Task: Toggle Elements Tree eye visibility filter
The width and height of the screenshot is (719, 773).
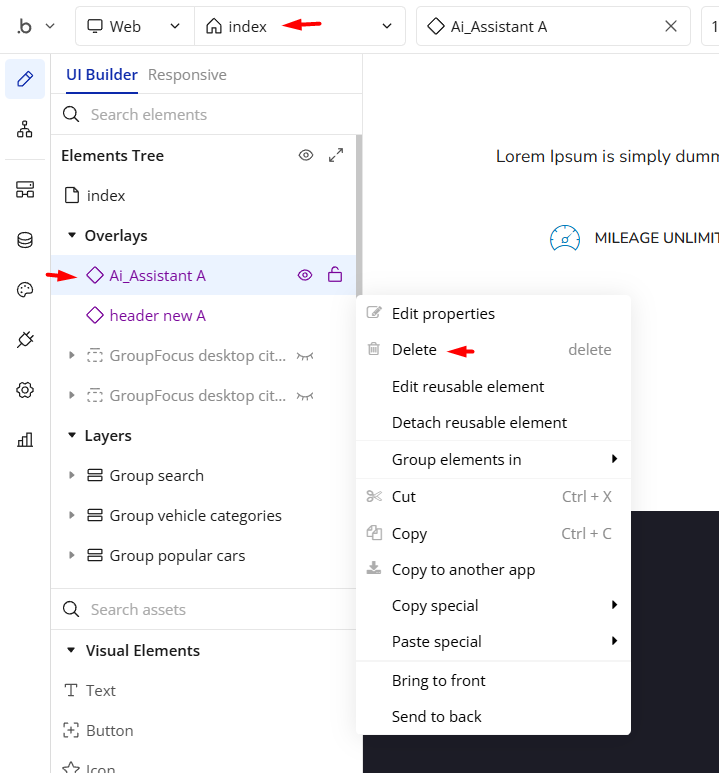Action: 306,155
